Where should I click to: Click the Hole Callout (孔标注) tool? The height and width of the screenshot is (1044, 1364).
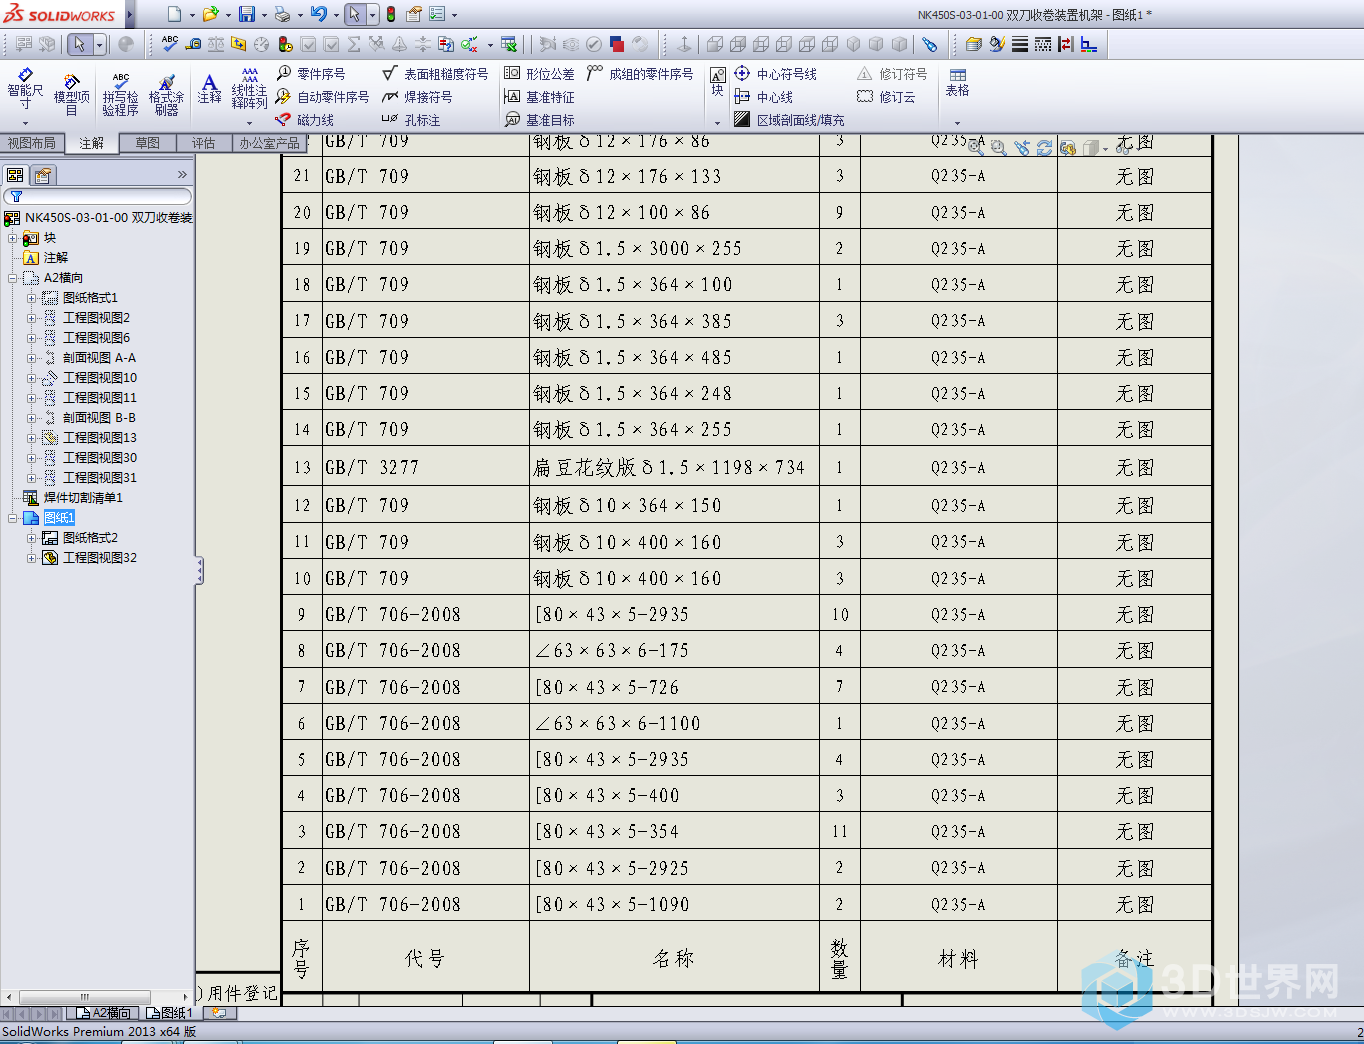click(411, 120)
